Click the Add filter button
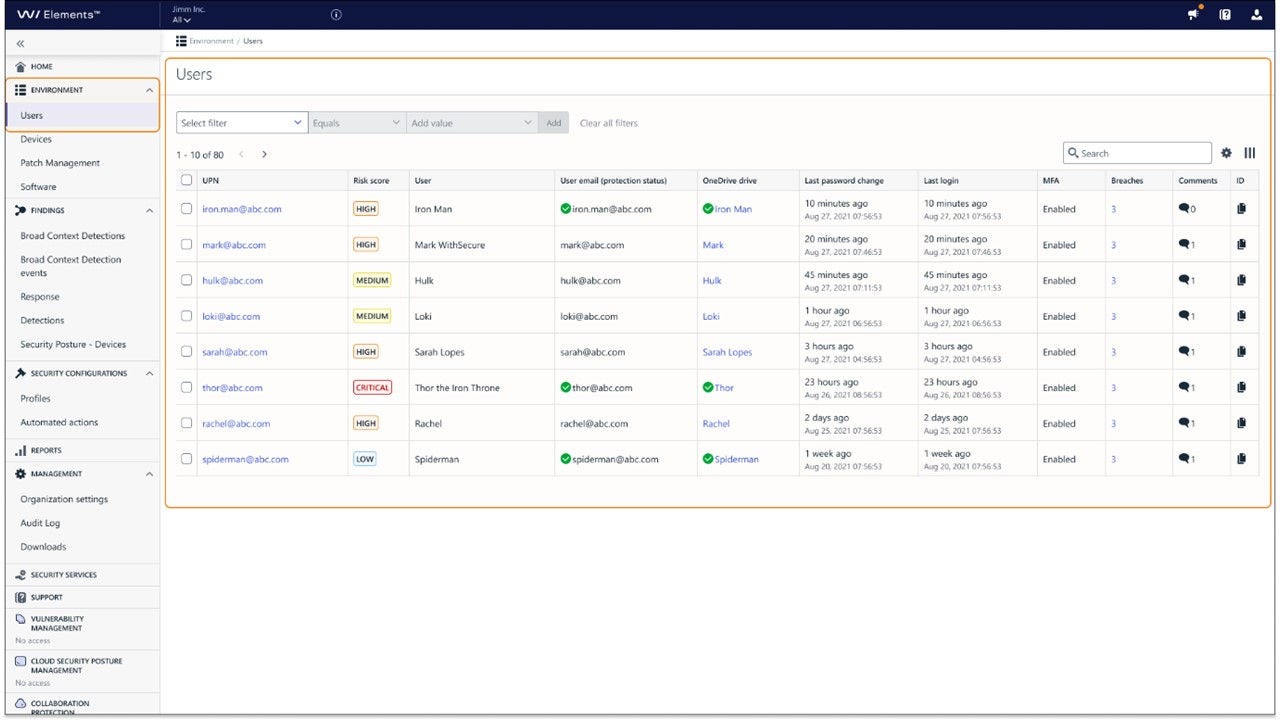This screenshot has height=720, width=1280. click(554, 123)
